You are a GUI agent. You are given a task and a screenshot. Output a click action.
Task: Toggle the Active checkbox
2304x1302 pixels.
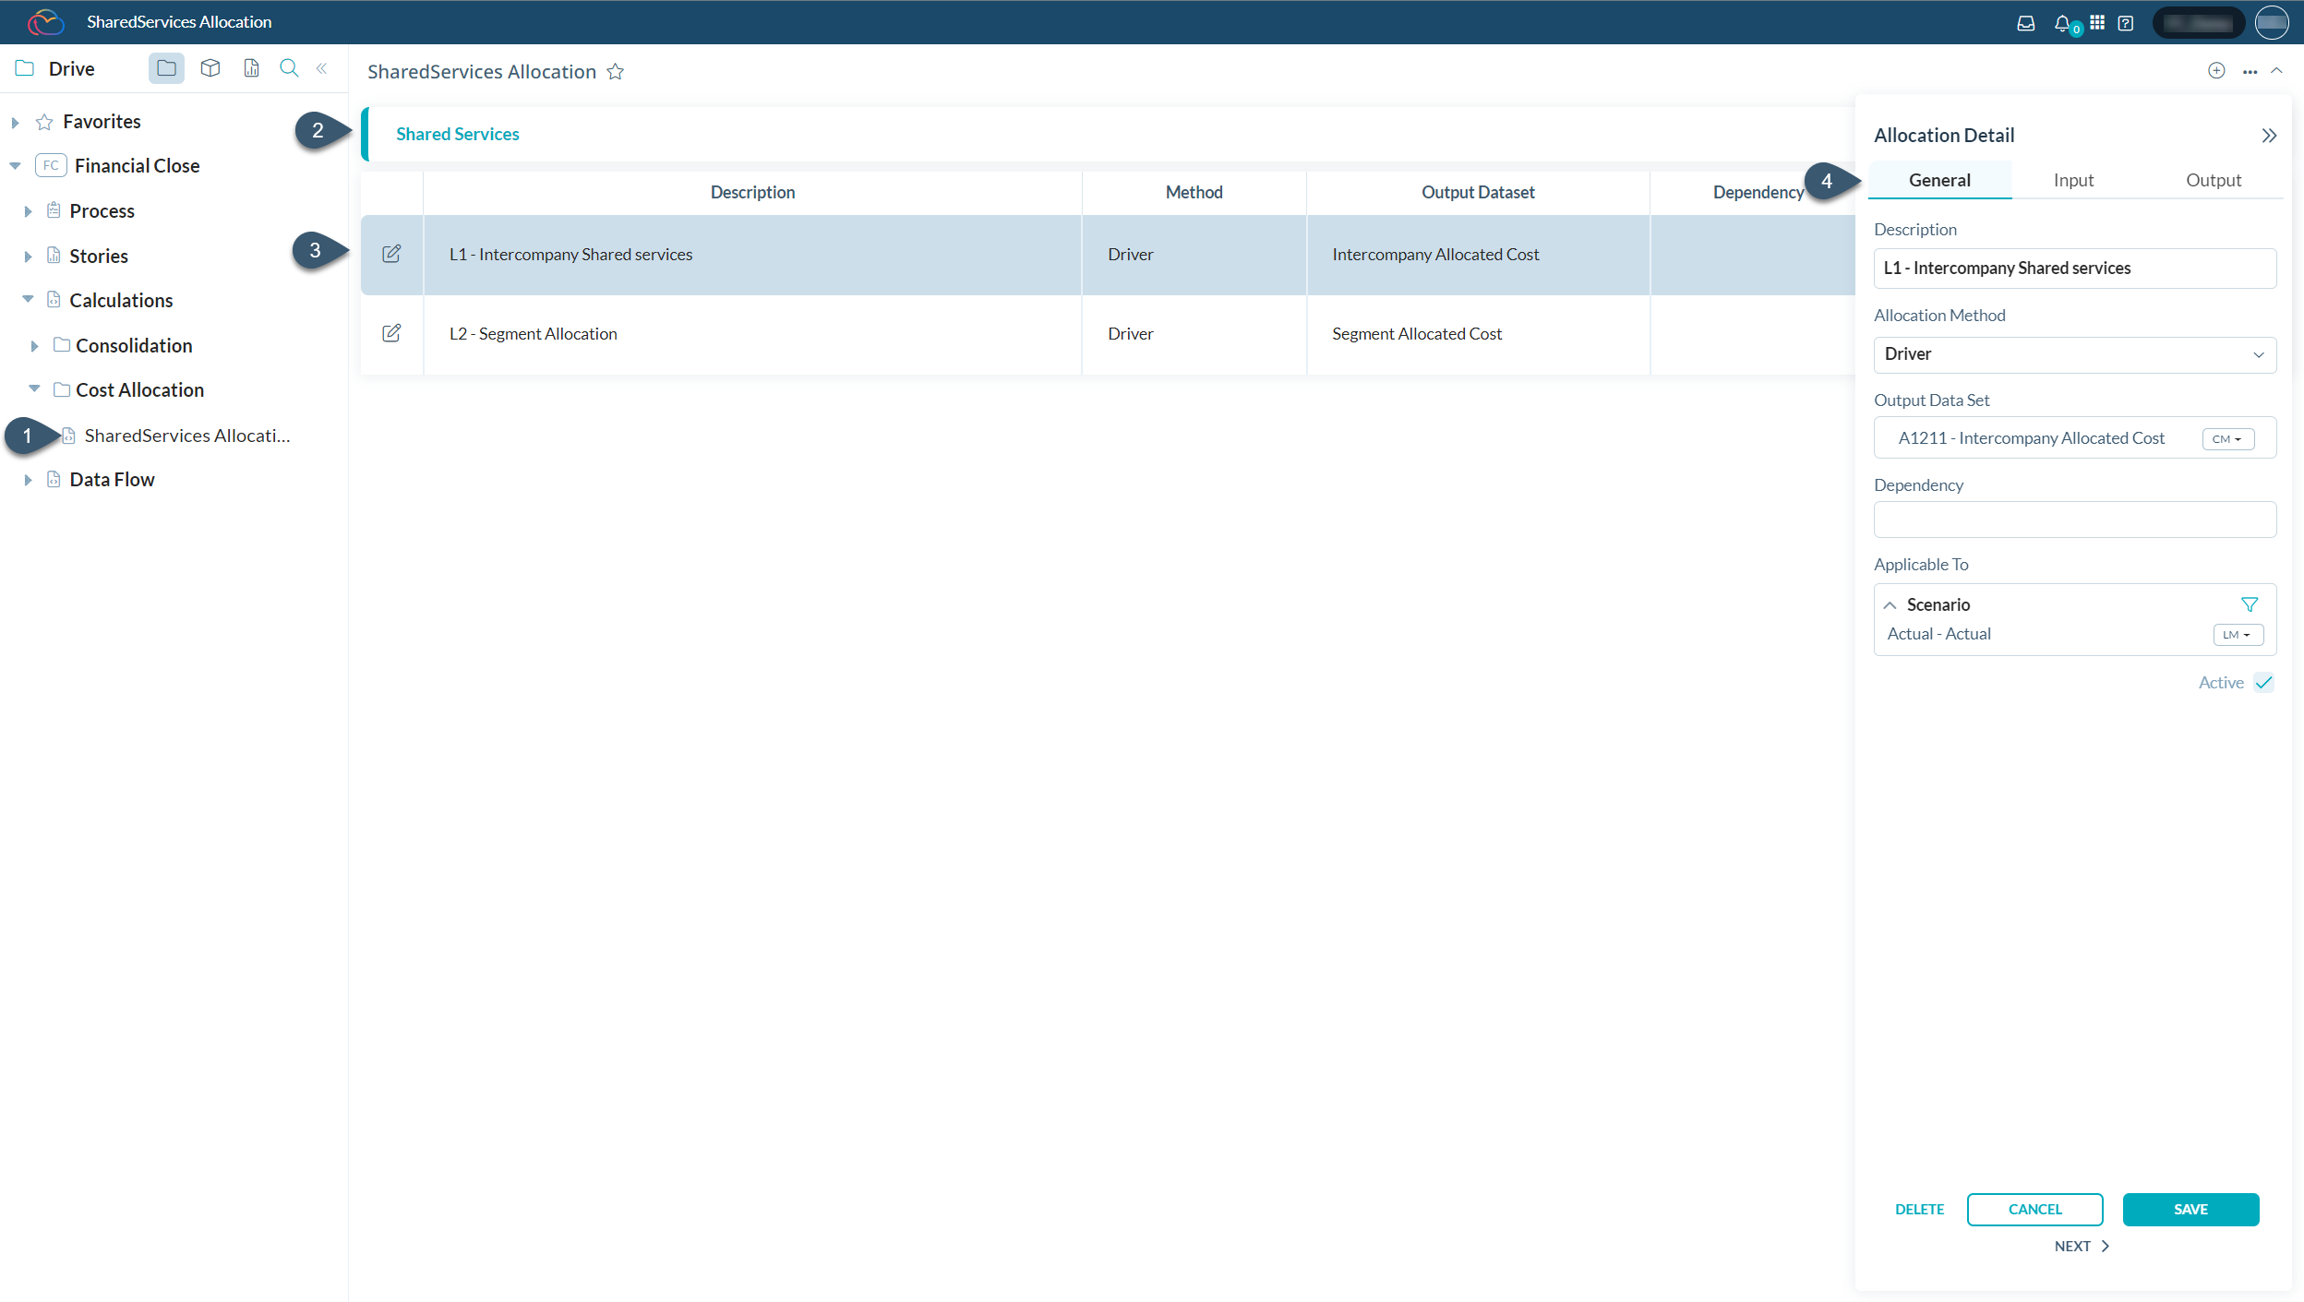click(x=2265, y=682)
